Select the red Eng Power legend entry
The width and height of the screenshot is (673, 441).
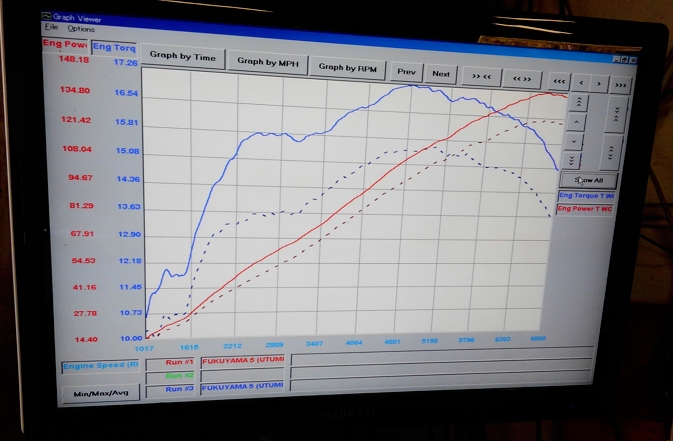(x=586, y=209)
